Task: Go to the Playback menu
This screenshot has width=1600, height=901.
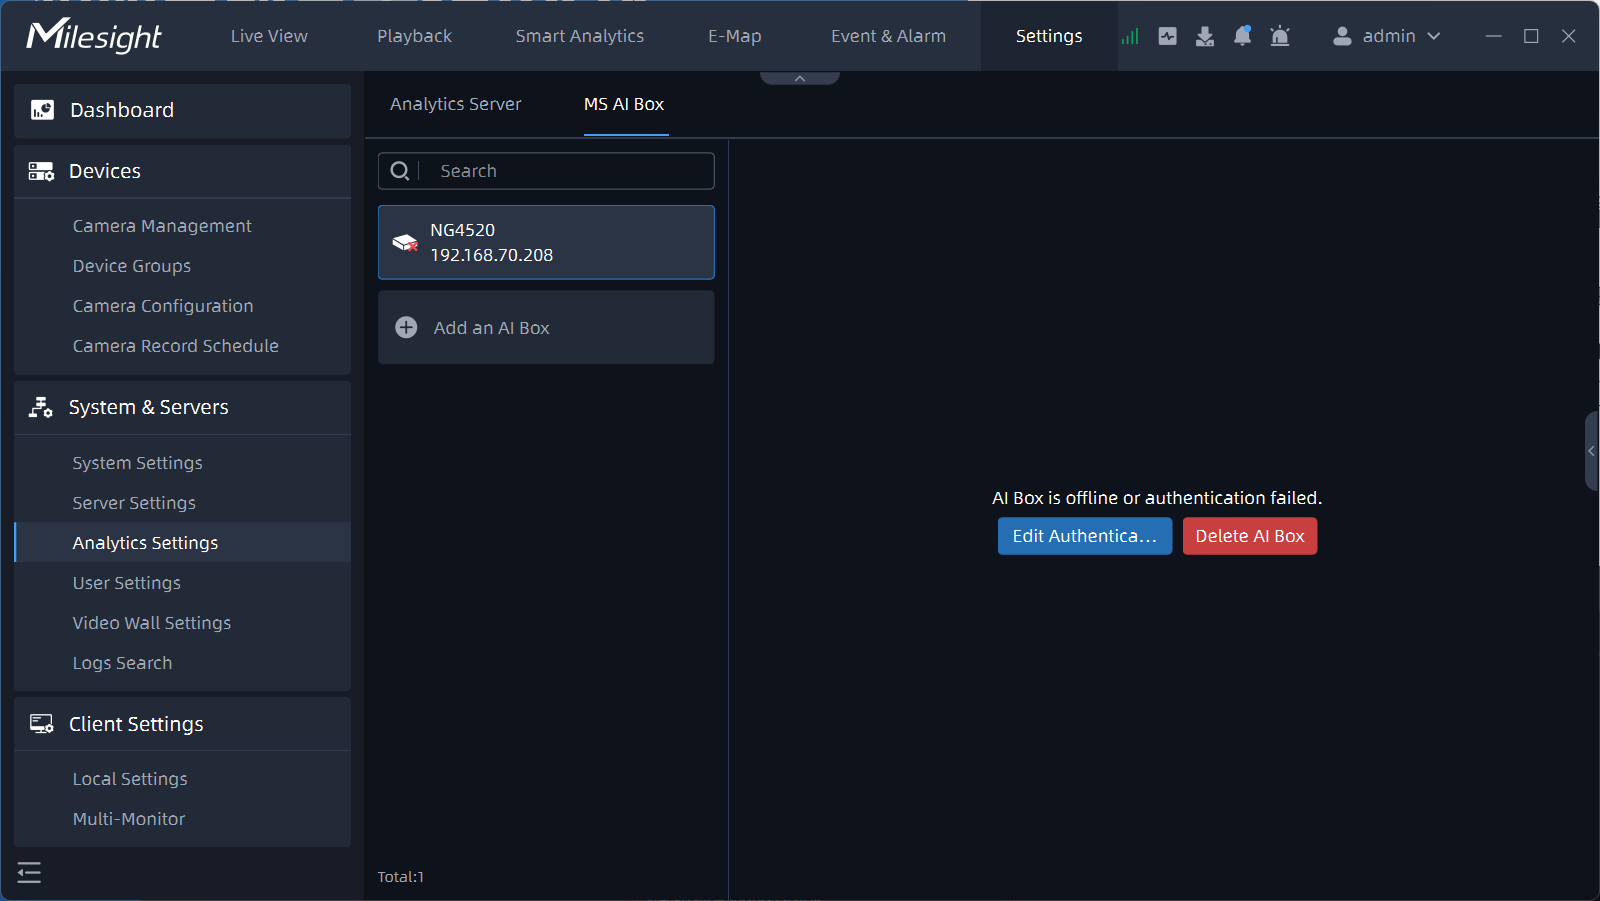Action: pos(414,36)
